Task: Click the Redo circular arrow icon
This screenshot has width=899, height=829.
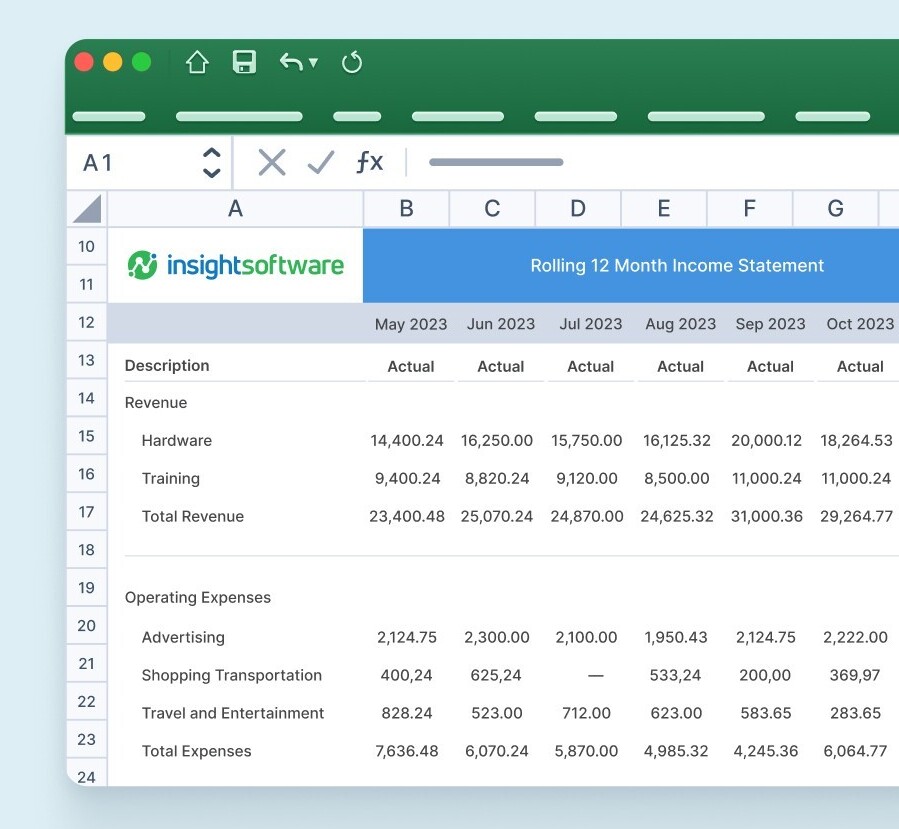Action: [x=351, y=63]
